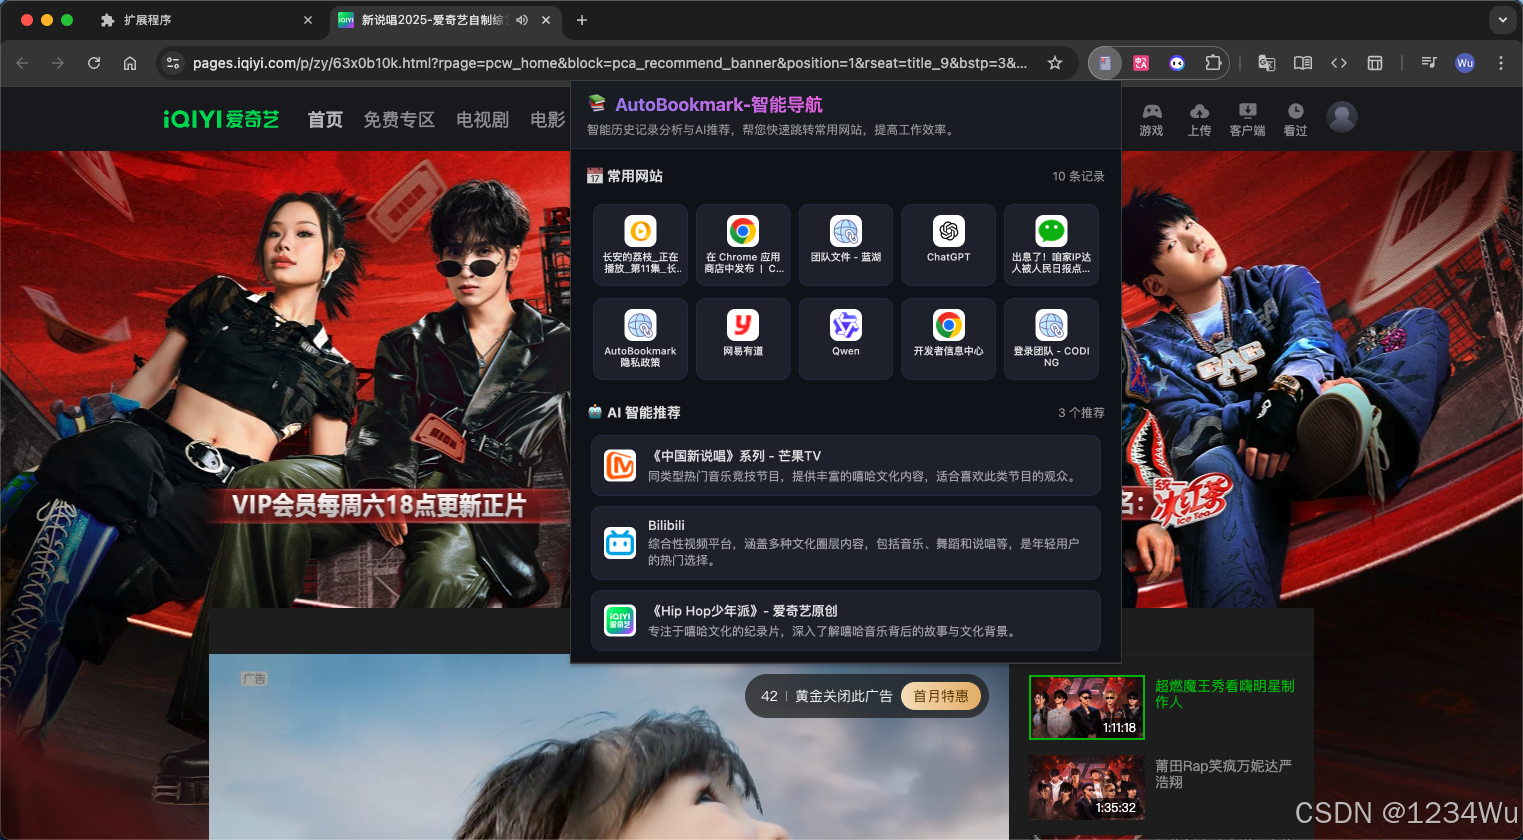The height and width of the screenshot is (840, 1523).
Task: Go to the browser home page
Action: [x=130, y=63]
